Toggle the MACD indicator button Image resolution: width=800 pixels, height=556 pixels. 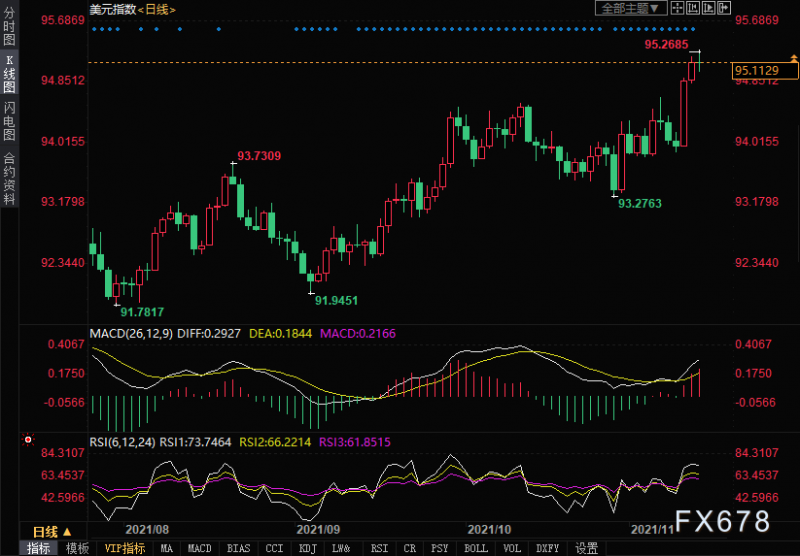pos(200,548)
